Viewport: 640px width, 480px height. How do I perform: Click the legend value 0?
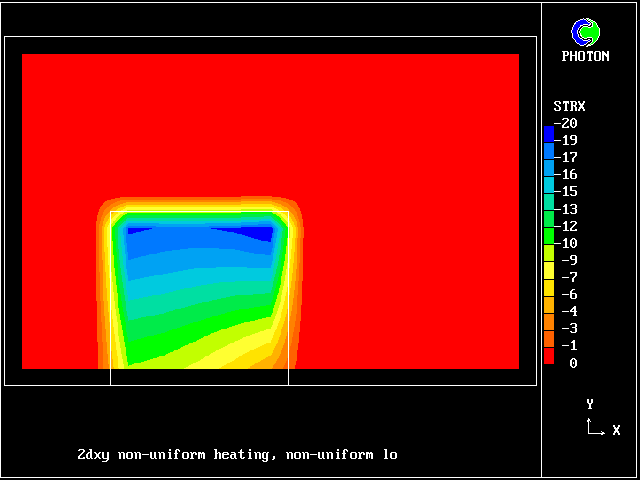(x=572, y=363)
